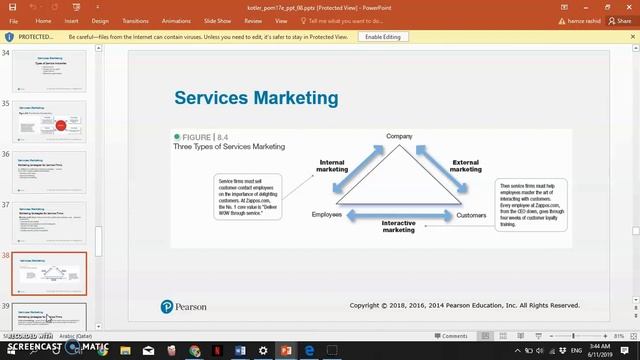Save the presentation with the floppy disk icon

tap(13, 7)
